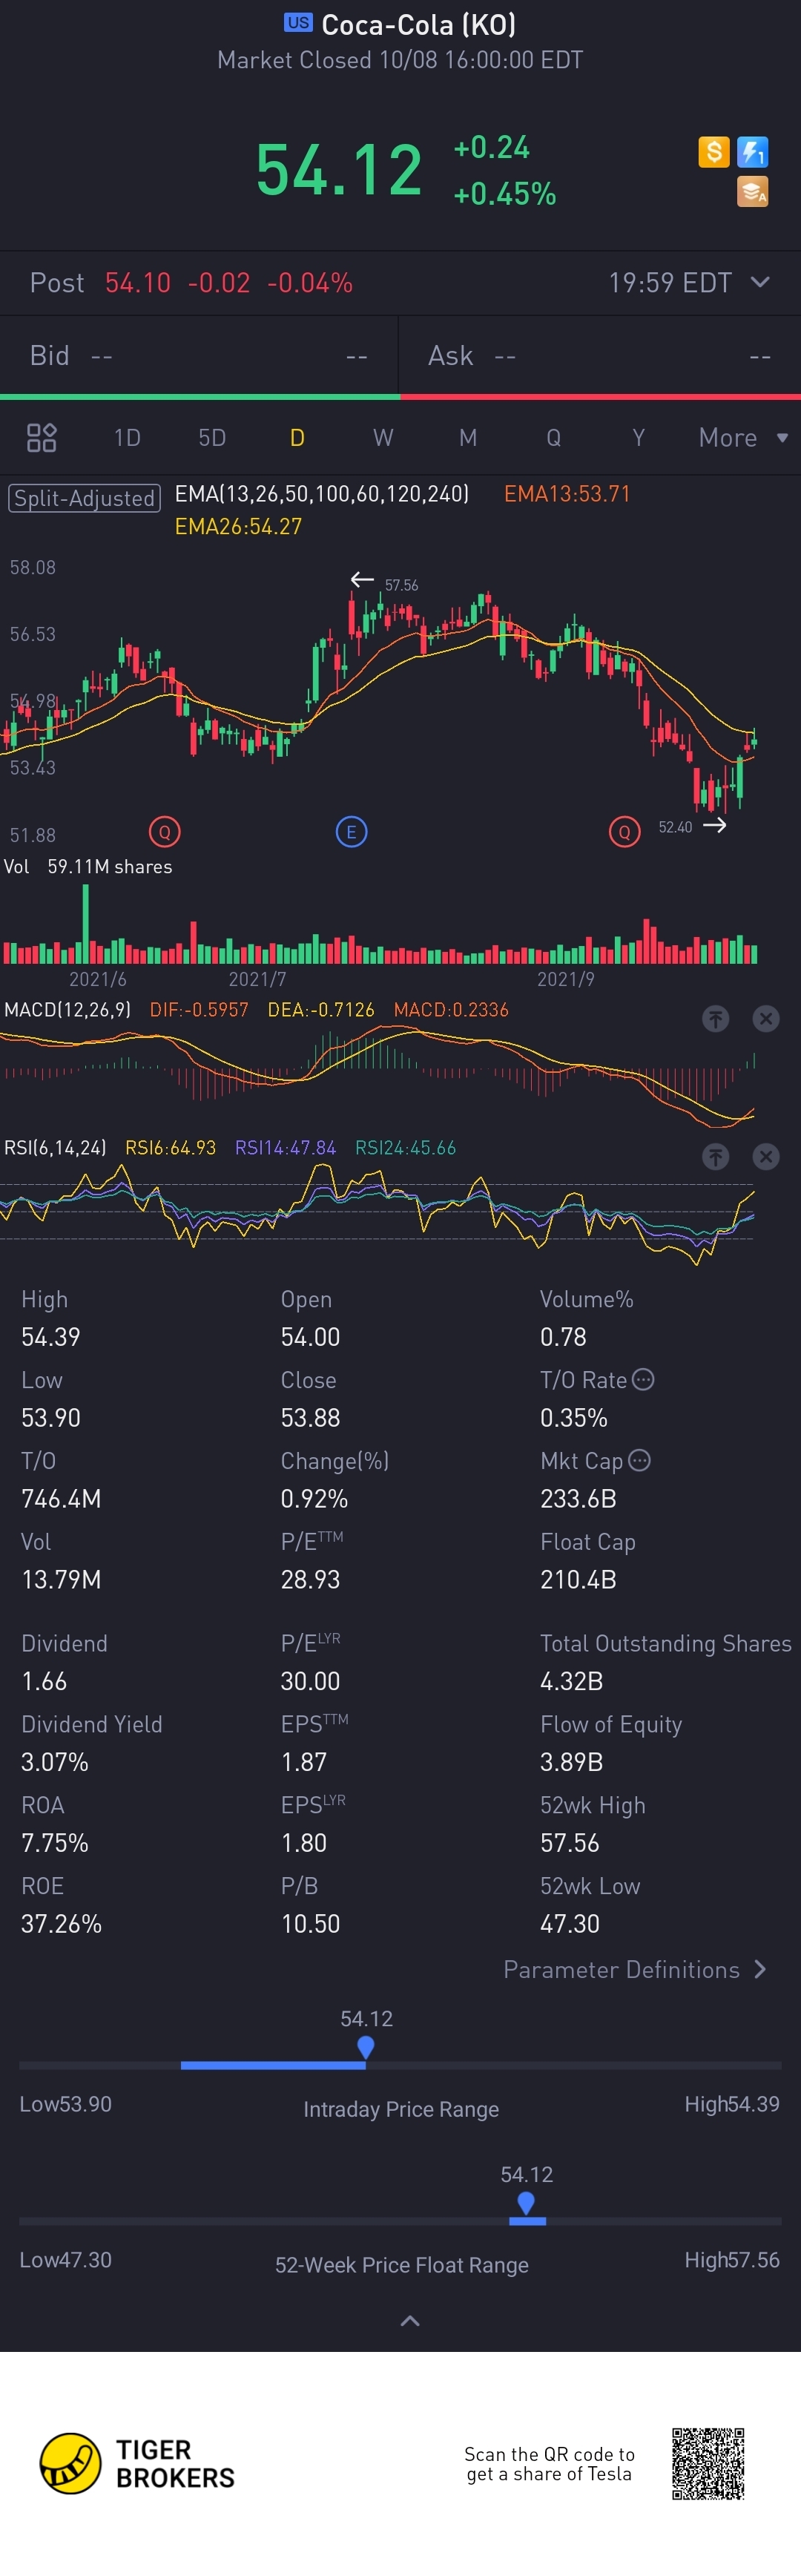Open the More timeframes dropdown
The height and width of the screenshot is (2576, 801).
tap(743, 437)
